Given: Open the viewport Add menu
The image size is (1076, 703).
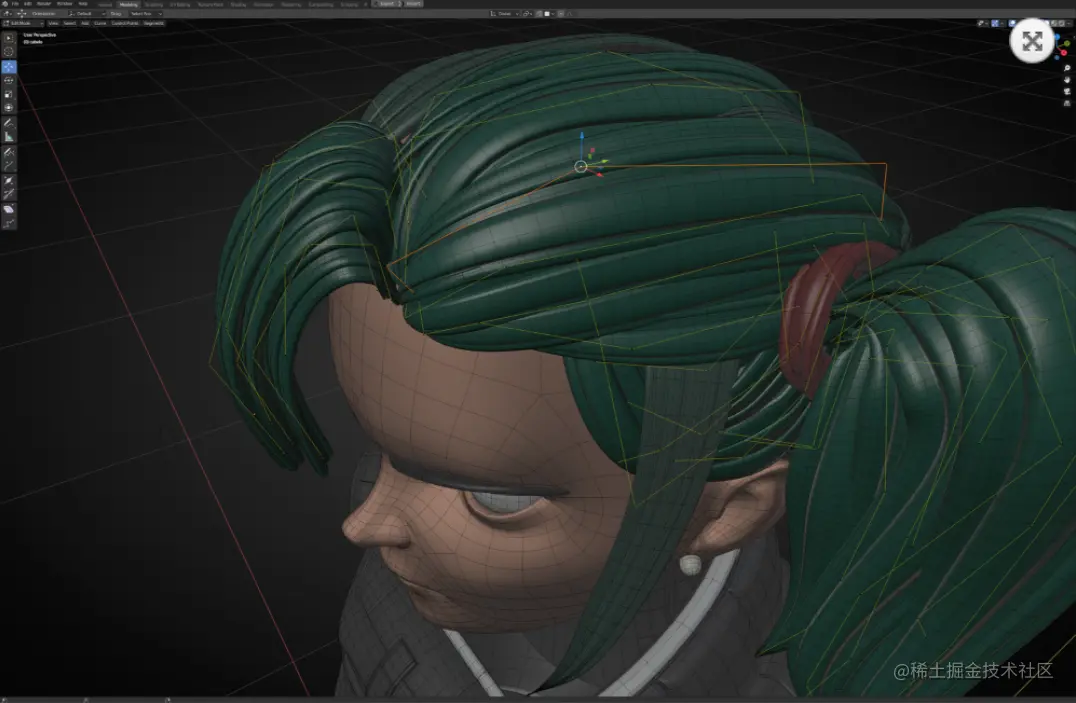Looking at the screenshot, I should tap(85, 23).
